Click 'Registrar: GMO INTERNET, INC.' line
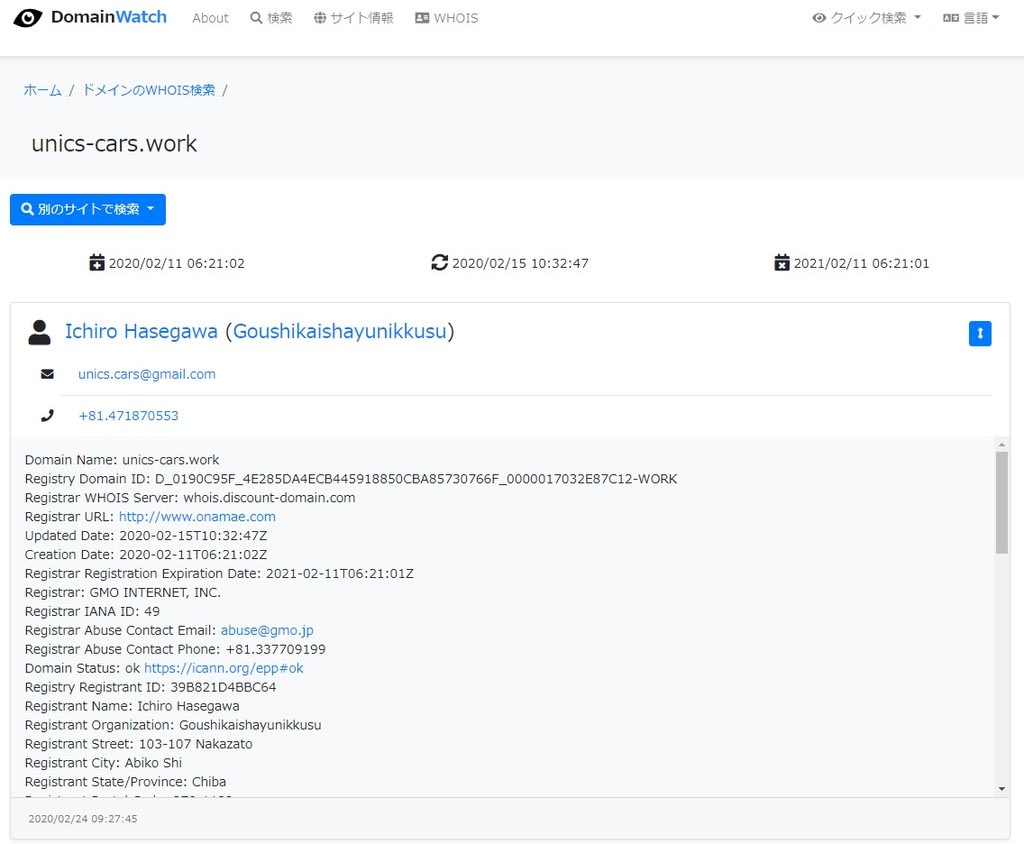The height and width of the screenshot is (844, 1024). (123, 592)
